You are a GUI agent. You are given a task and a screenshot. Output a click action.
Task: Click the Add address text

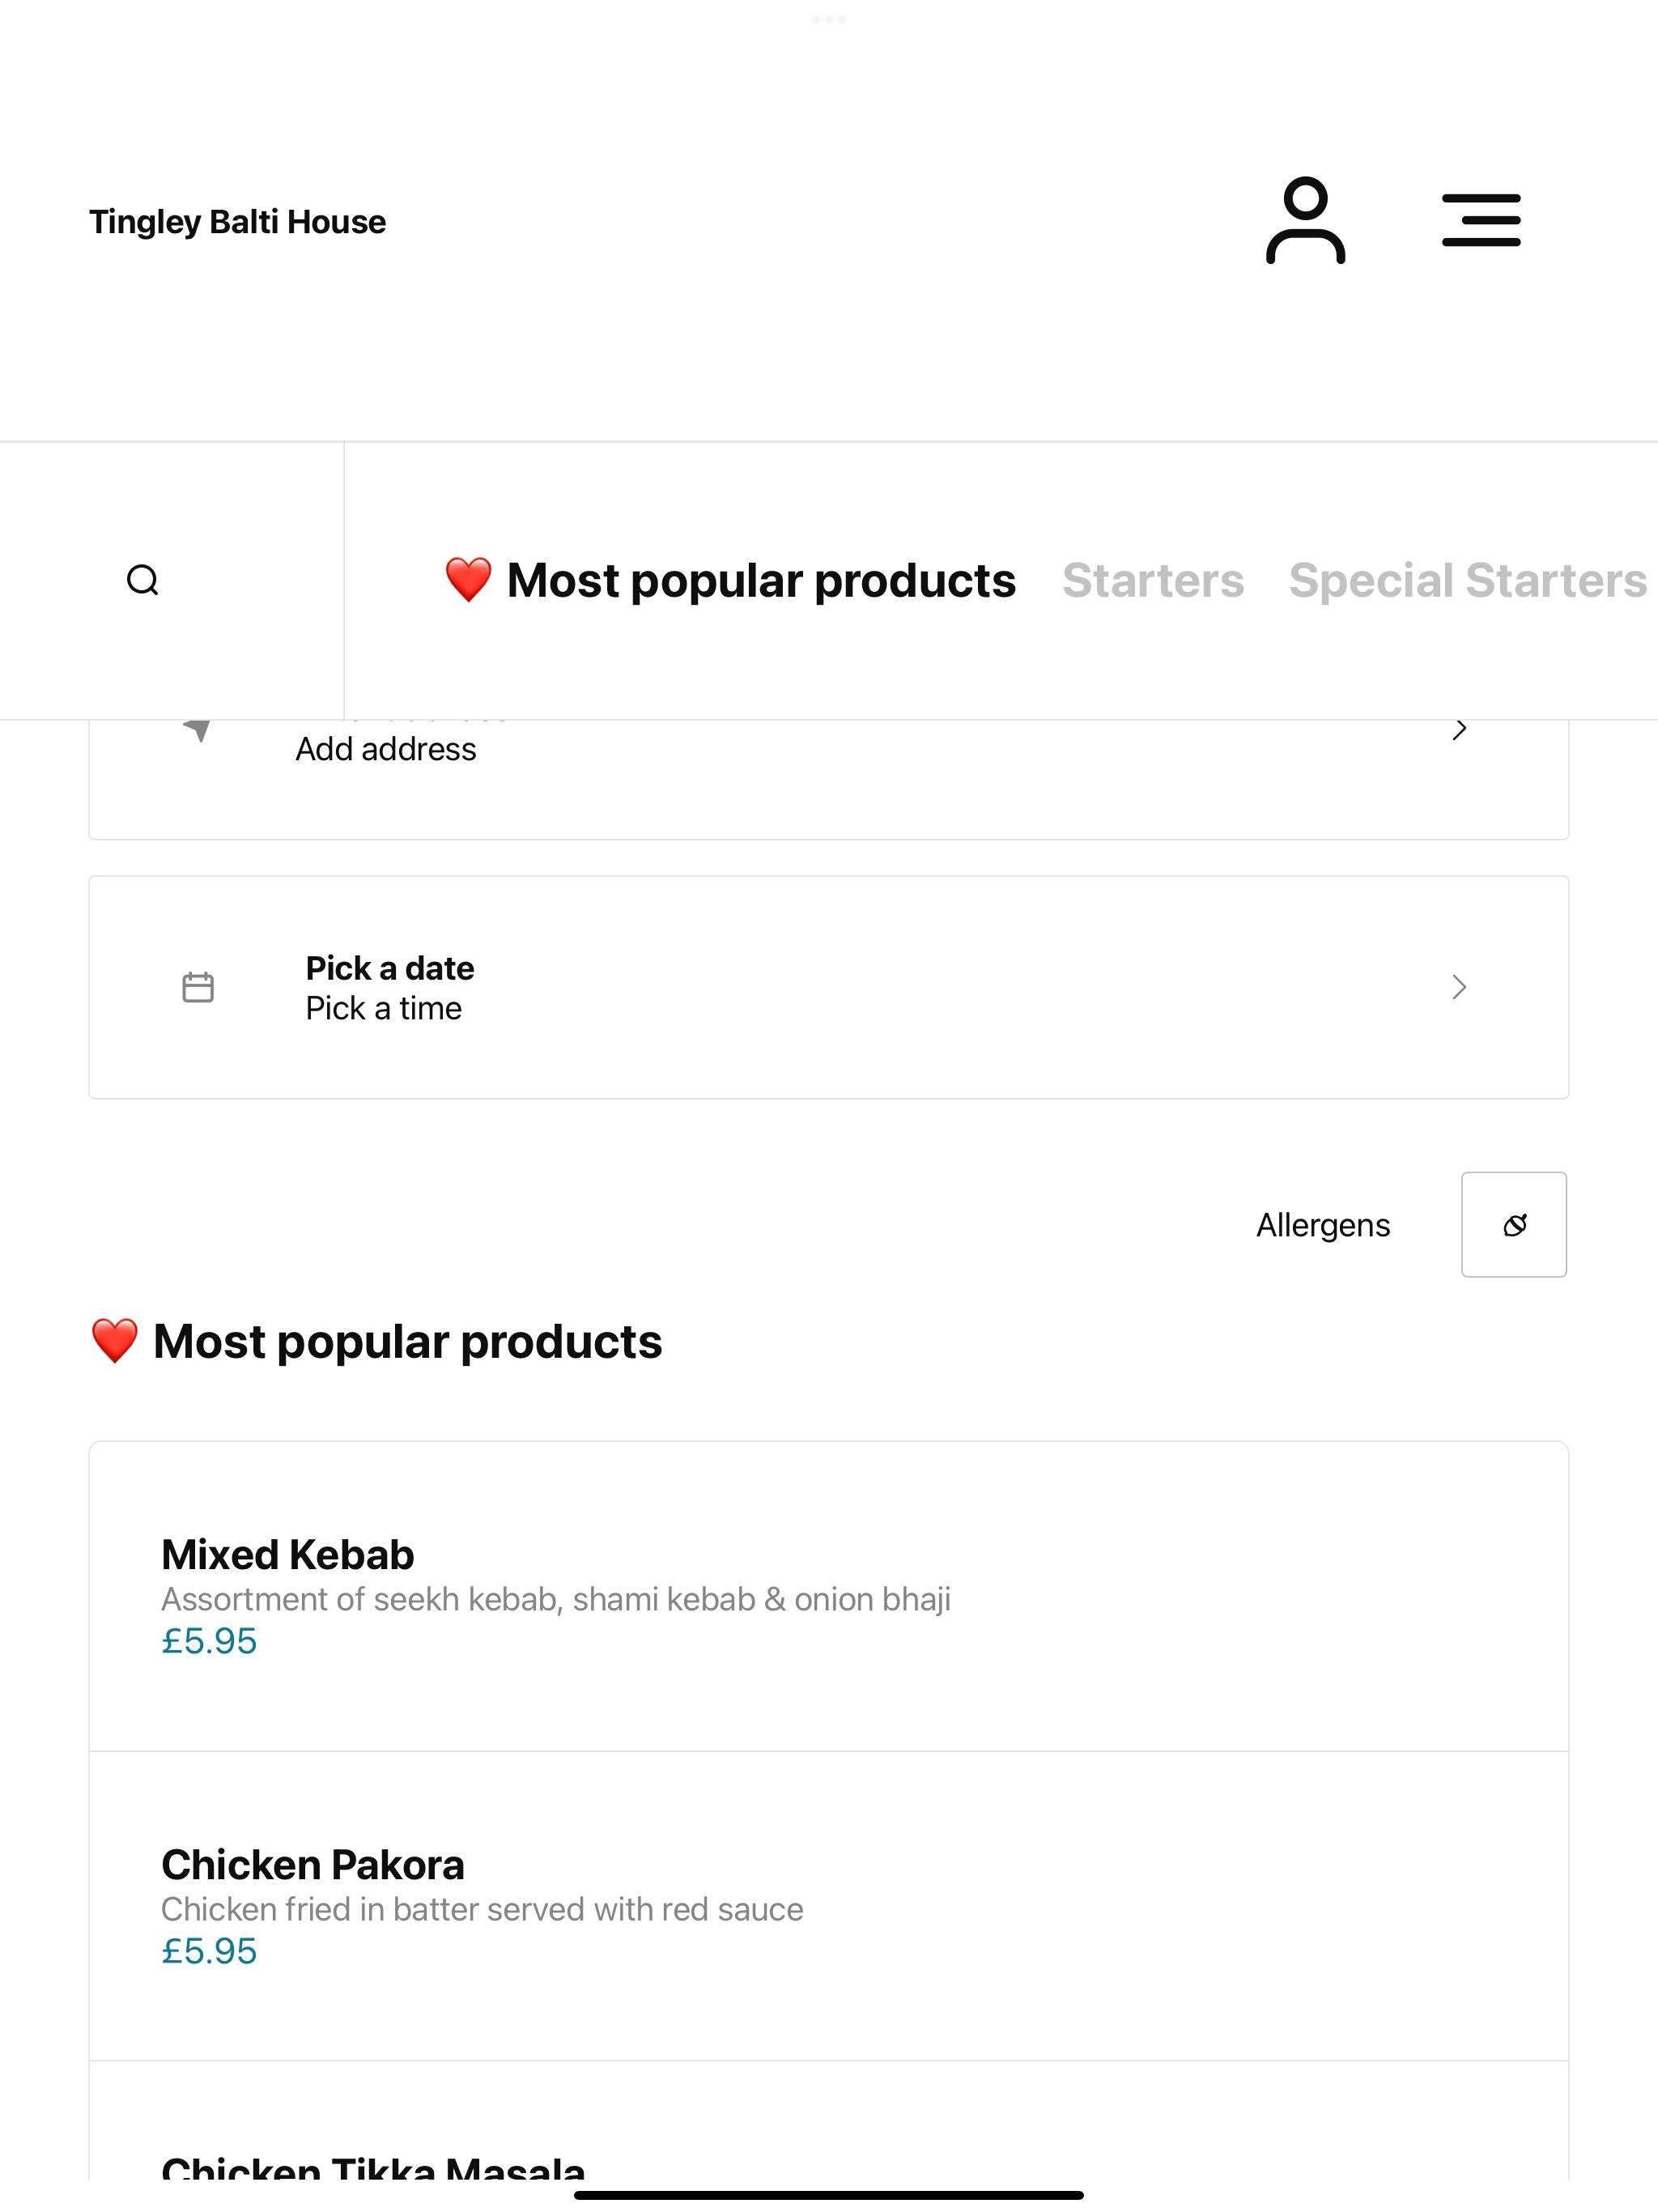point(385,749)
